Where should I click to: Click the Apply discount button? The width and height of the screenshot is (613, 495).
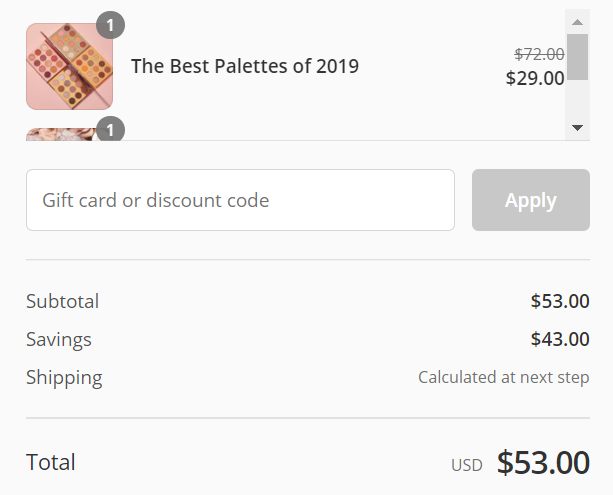pyautogui.click(x=531, y=200)
